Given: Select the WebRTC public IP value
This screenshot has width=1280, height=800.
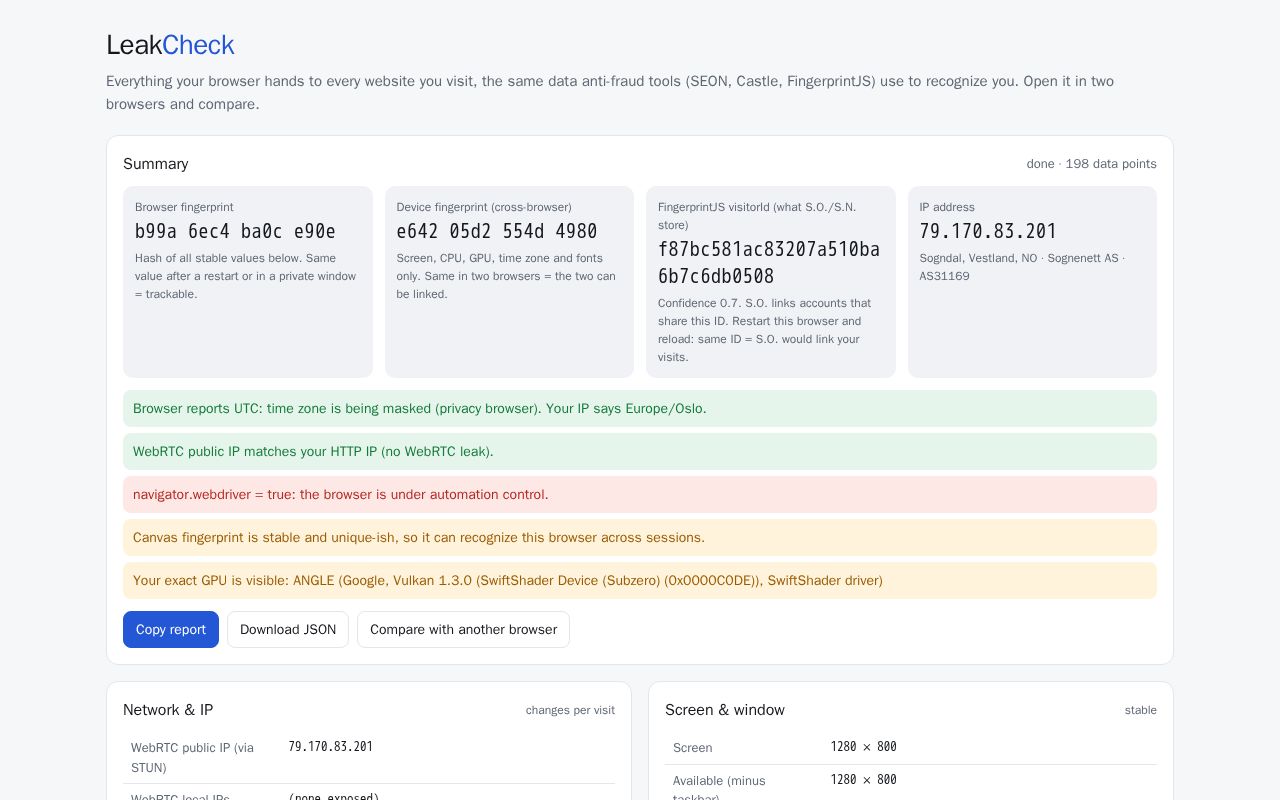Looking at the screenshot, I should (331, 747).
